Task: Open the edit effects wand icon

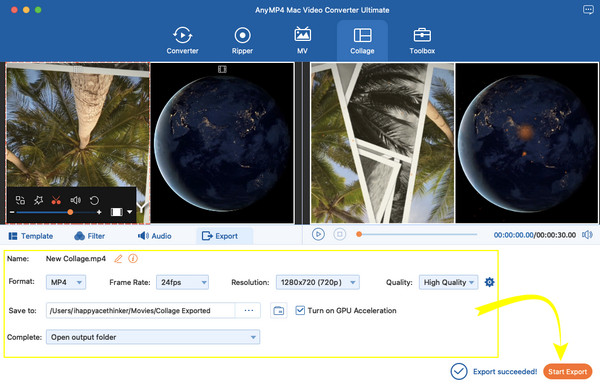Action: click(38, 200)
